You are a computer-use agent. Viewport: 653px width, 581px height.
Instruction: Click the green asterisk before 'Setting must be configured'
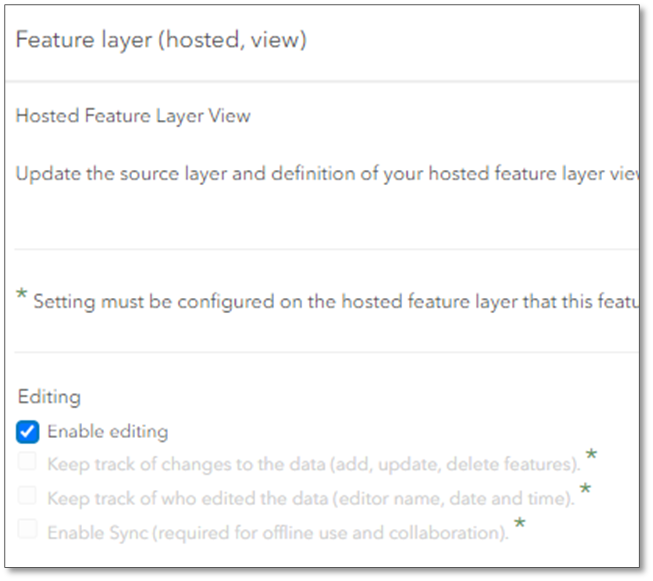(x=21, y=295)
